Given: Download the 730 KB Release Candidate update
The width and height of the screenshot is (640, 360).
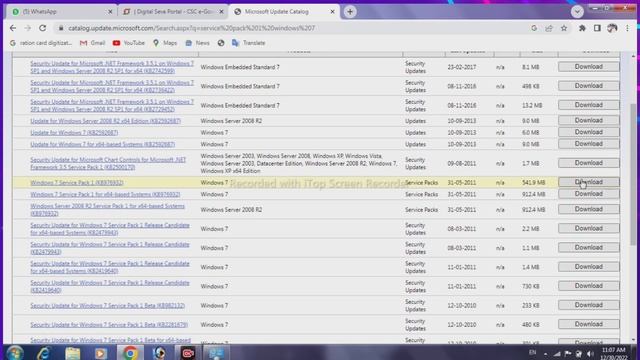Looking at the screenshot, I should (589, 286).
